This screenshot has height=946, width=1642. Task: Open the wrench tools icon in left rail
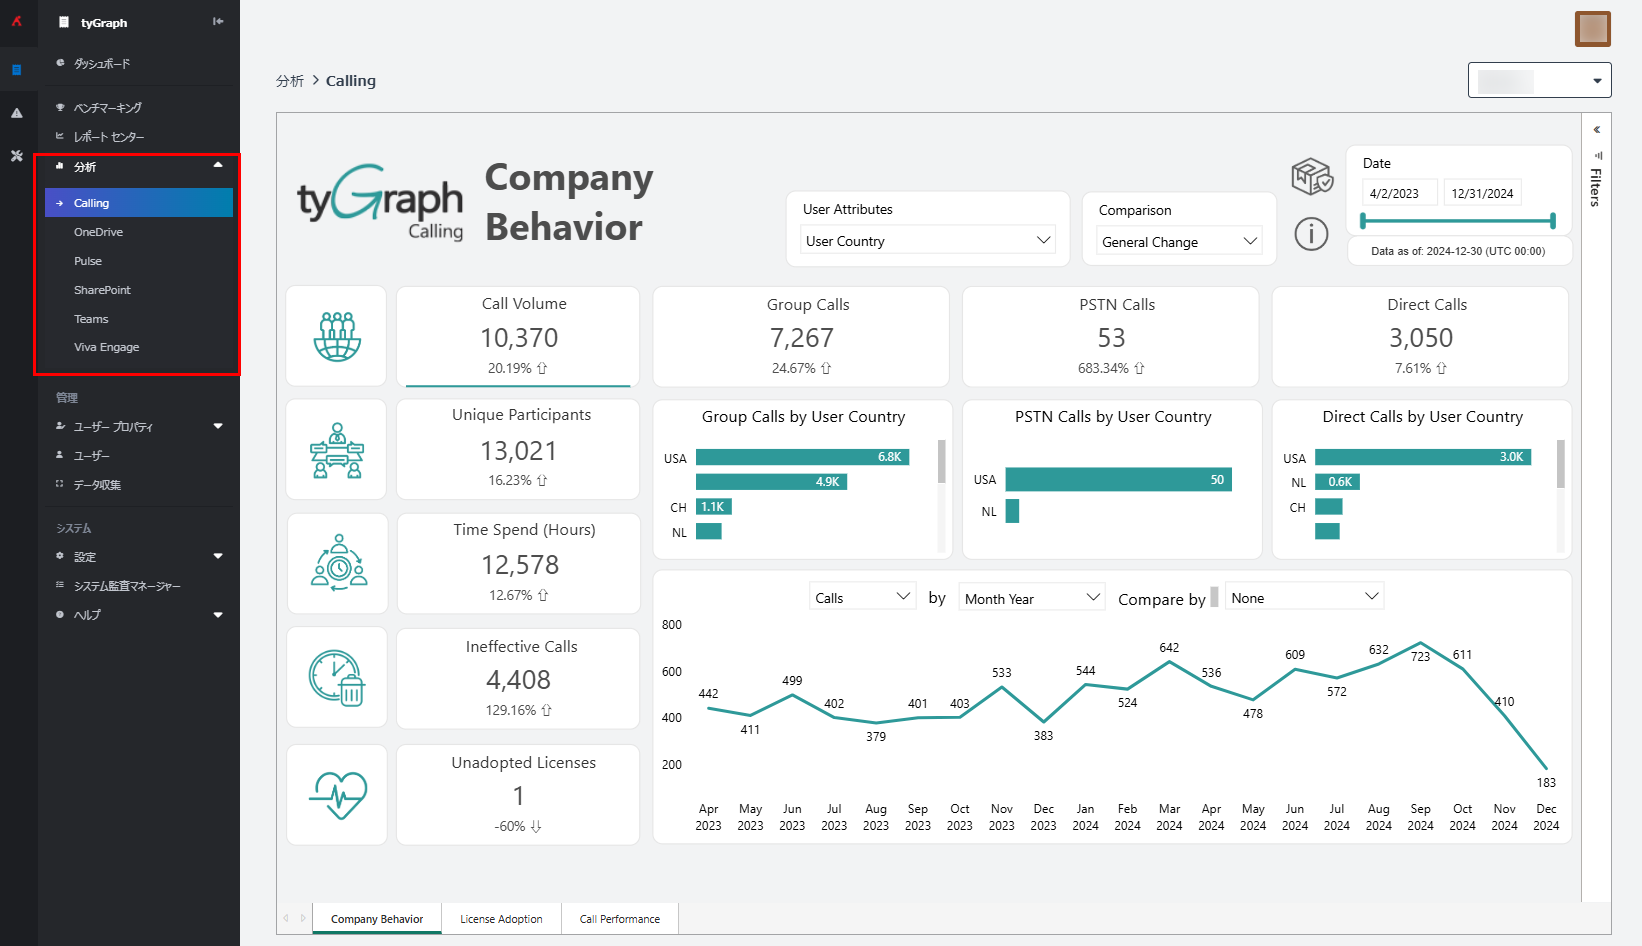17,156
